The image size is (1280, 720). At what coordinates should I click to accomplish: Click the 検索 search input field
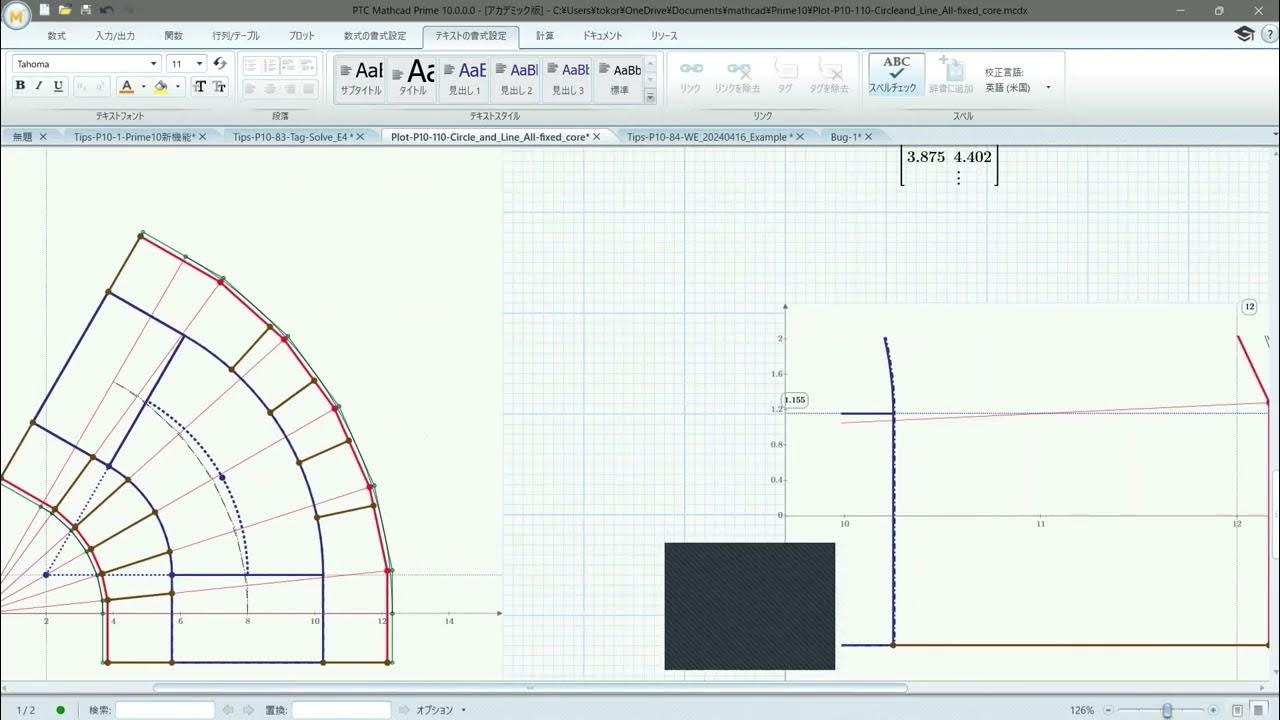pos(165,710)
